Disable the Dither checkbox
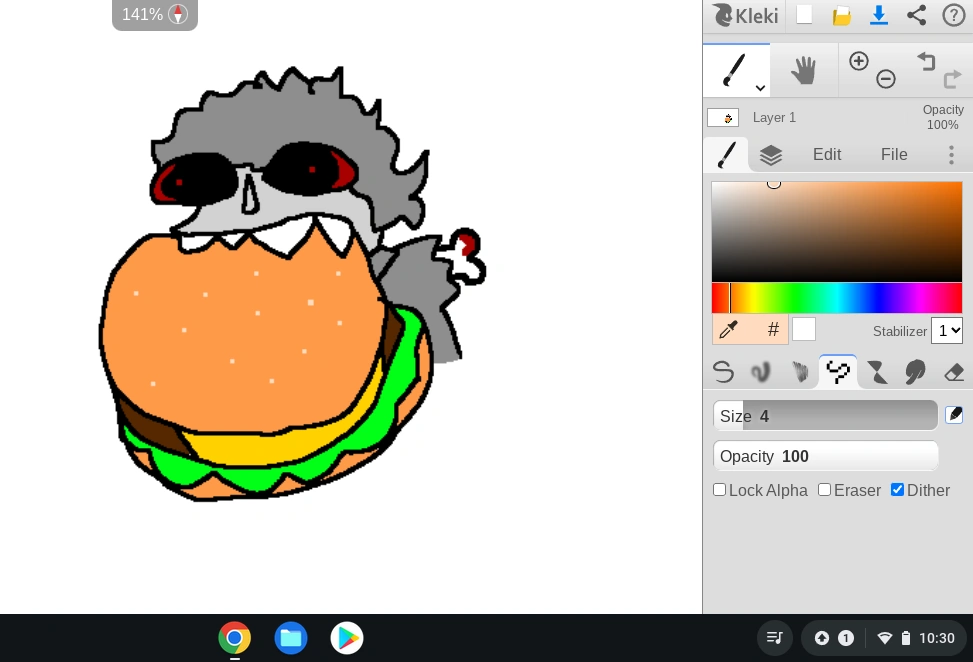The width and height of the screenshot is (973, 662). click(x=897, y=489)
